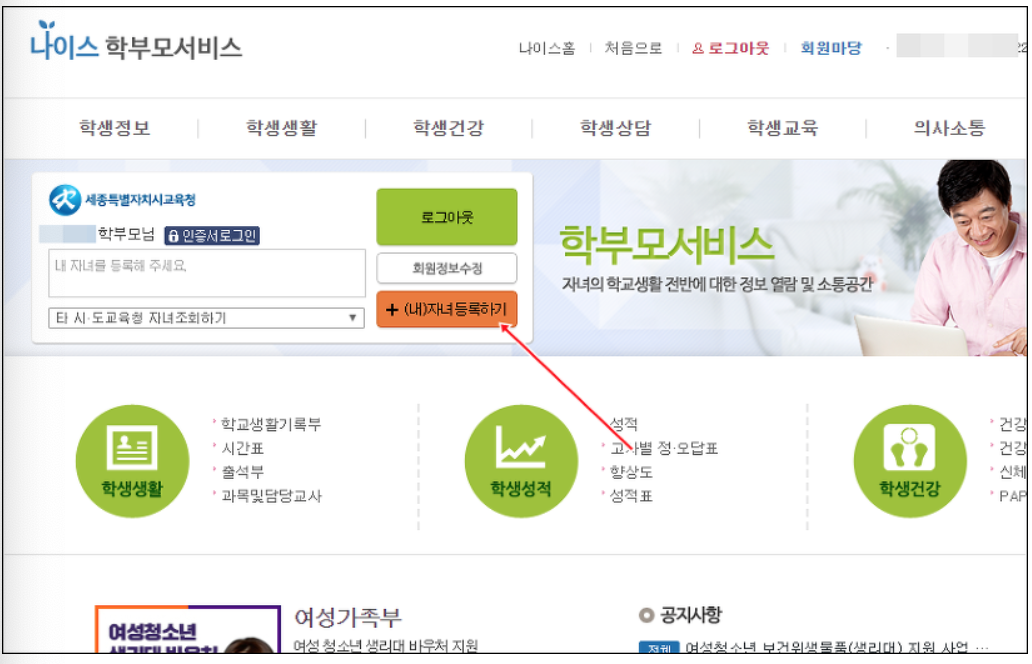Click the 처음으로 link
The image size is (1032, 664).
point(633,48)
